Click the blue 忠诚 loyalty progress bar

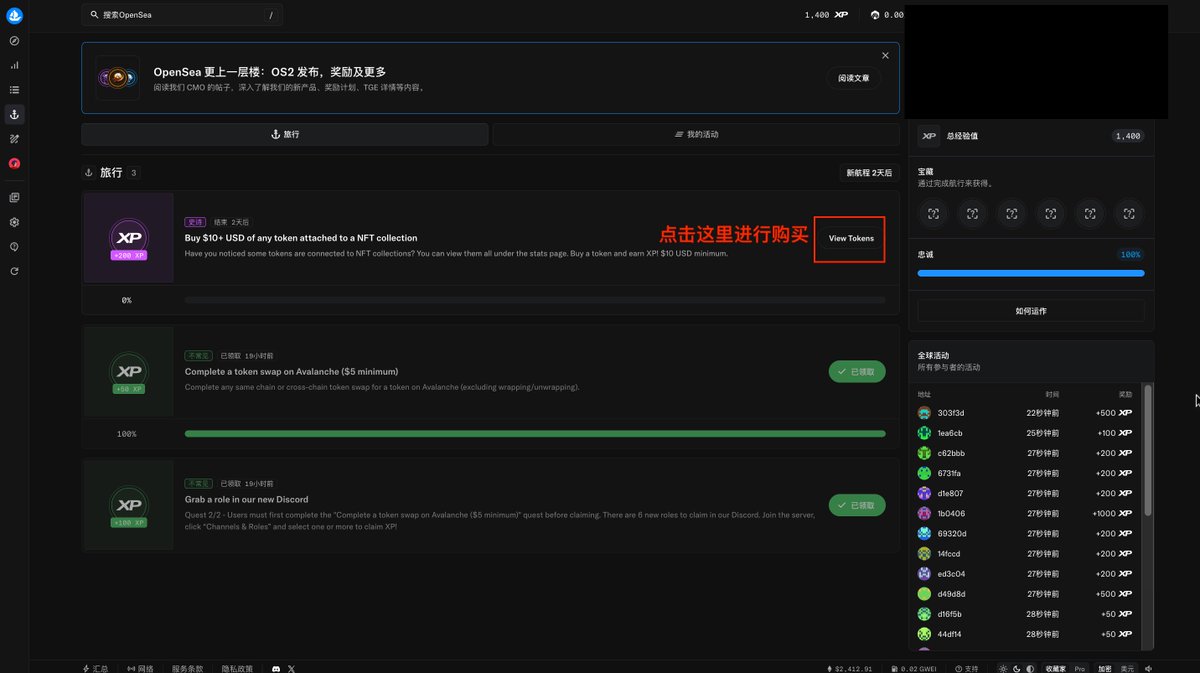coord(1031,273)
